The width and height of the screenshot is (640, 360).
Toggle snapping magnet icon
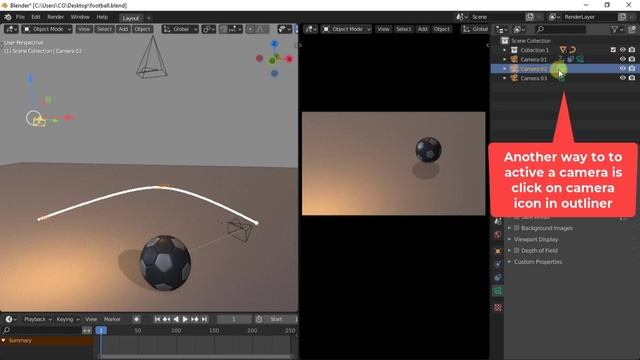(223, 29)
